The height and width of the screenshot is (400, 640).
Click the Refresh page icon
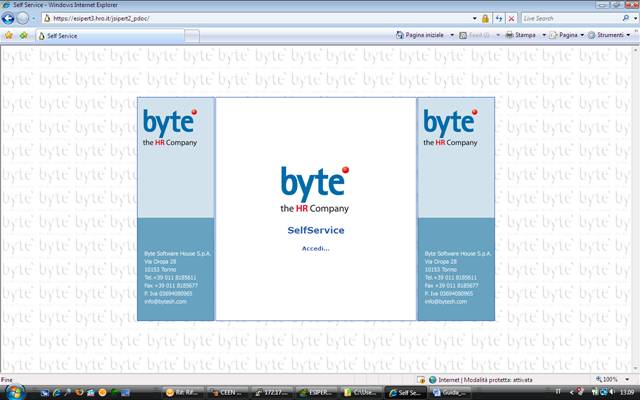tap(499, 18)
